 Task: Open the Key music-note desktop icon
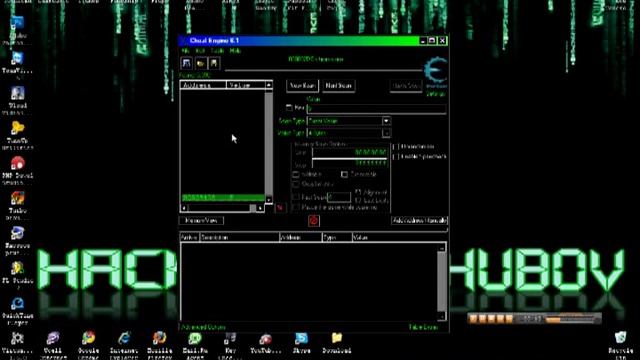[230, 339]
